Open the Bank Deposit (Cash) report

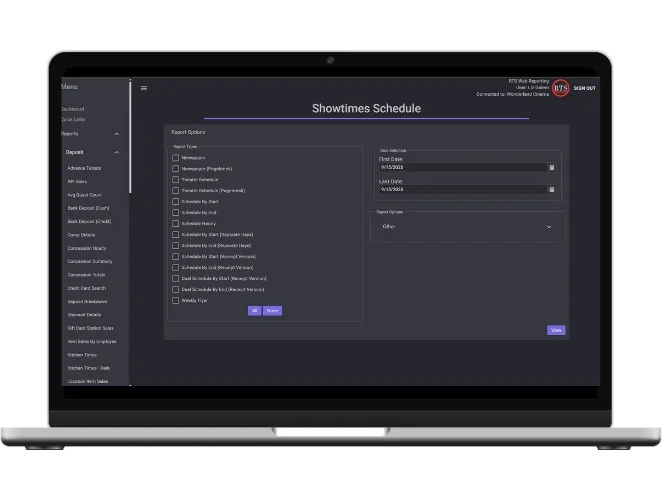tap(88, 208)
